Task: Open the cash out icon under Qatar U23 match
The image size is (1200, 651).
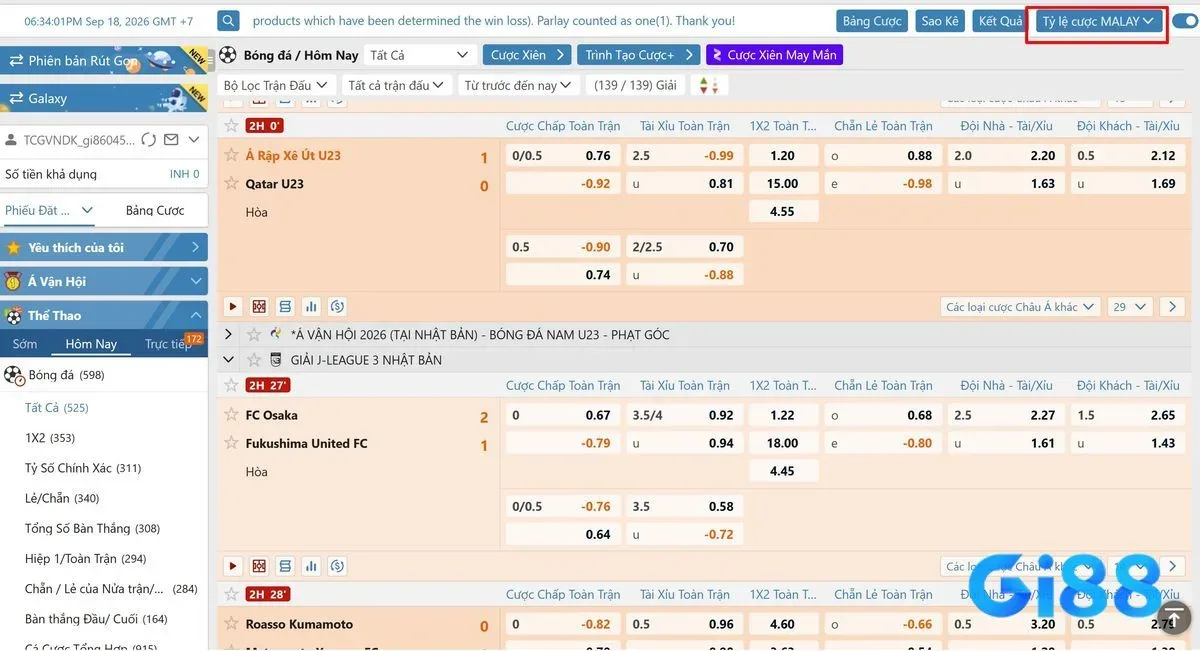Action: 337,307
